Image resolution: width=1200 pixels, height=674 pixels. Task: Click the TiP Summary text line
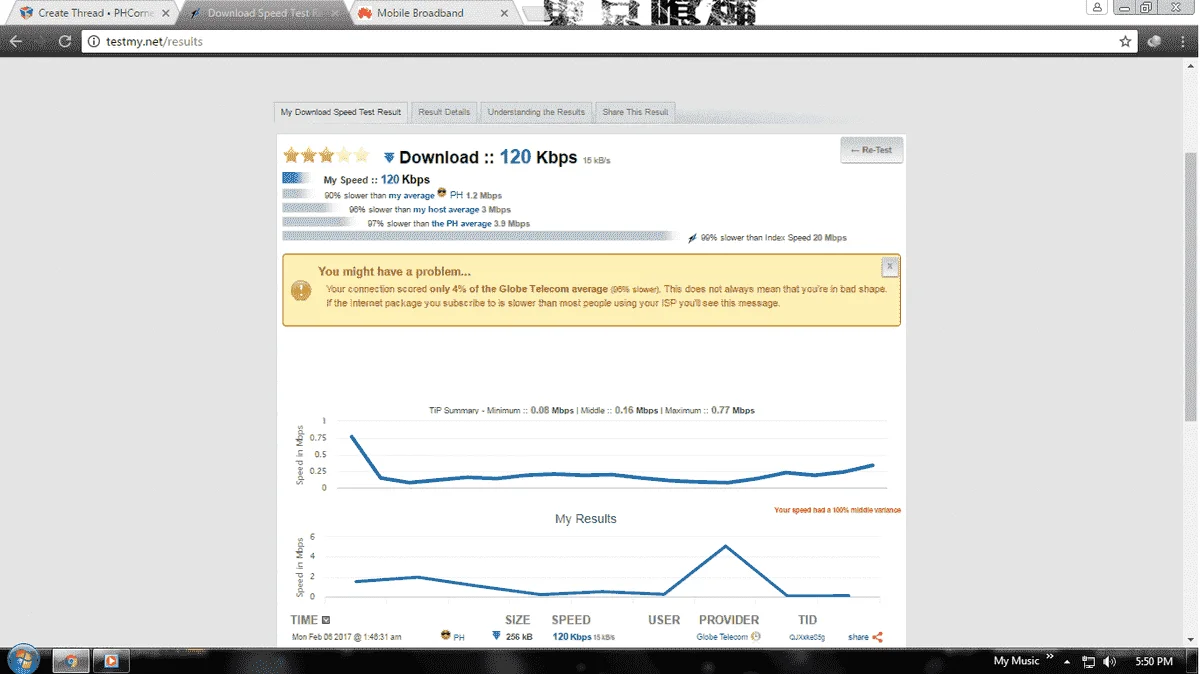(x=592, y=410)
